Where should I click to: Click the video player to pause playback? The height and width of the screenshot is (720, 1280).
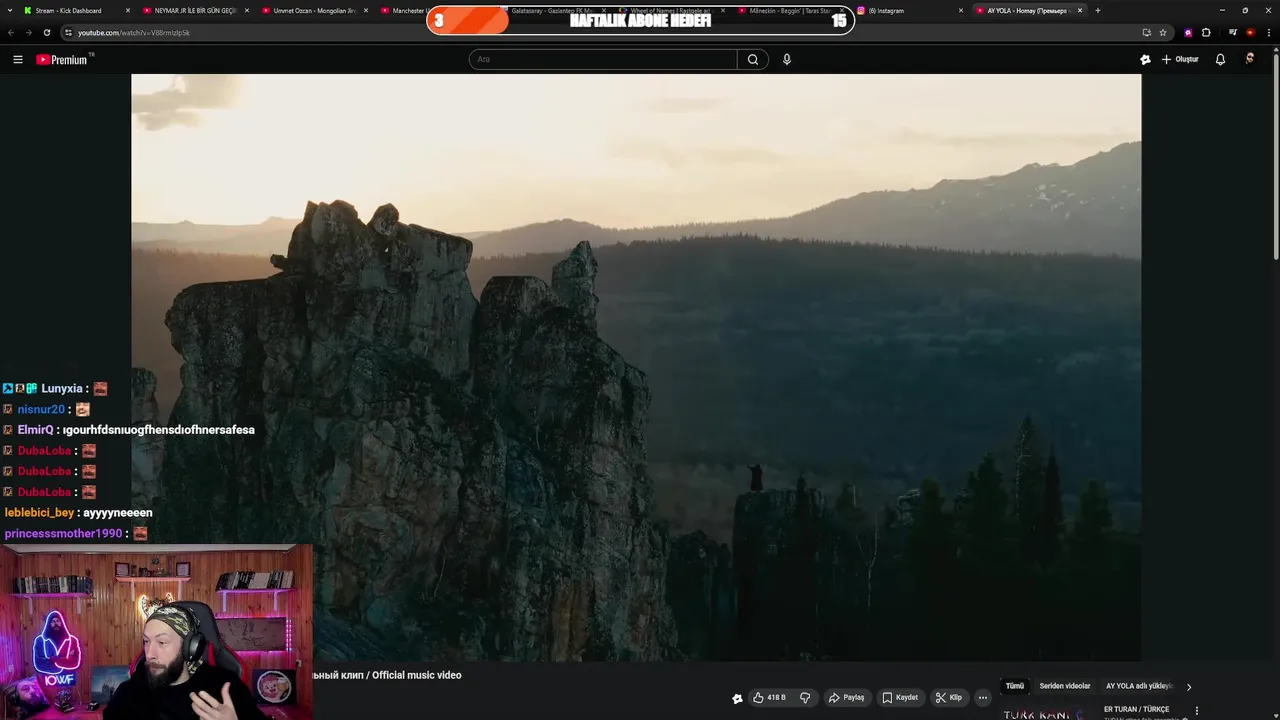click(636, 367)
